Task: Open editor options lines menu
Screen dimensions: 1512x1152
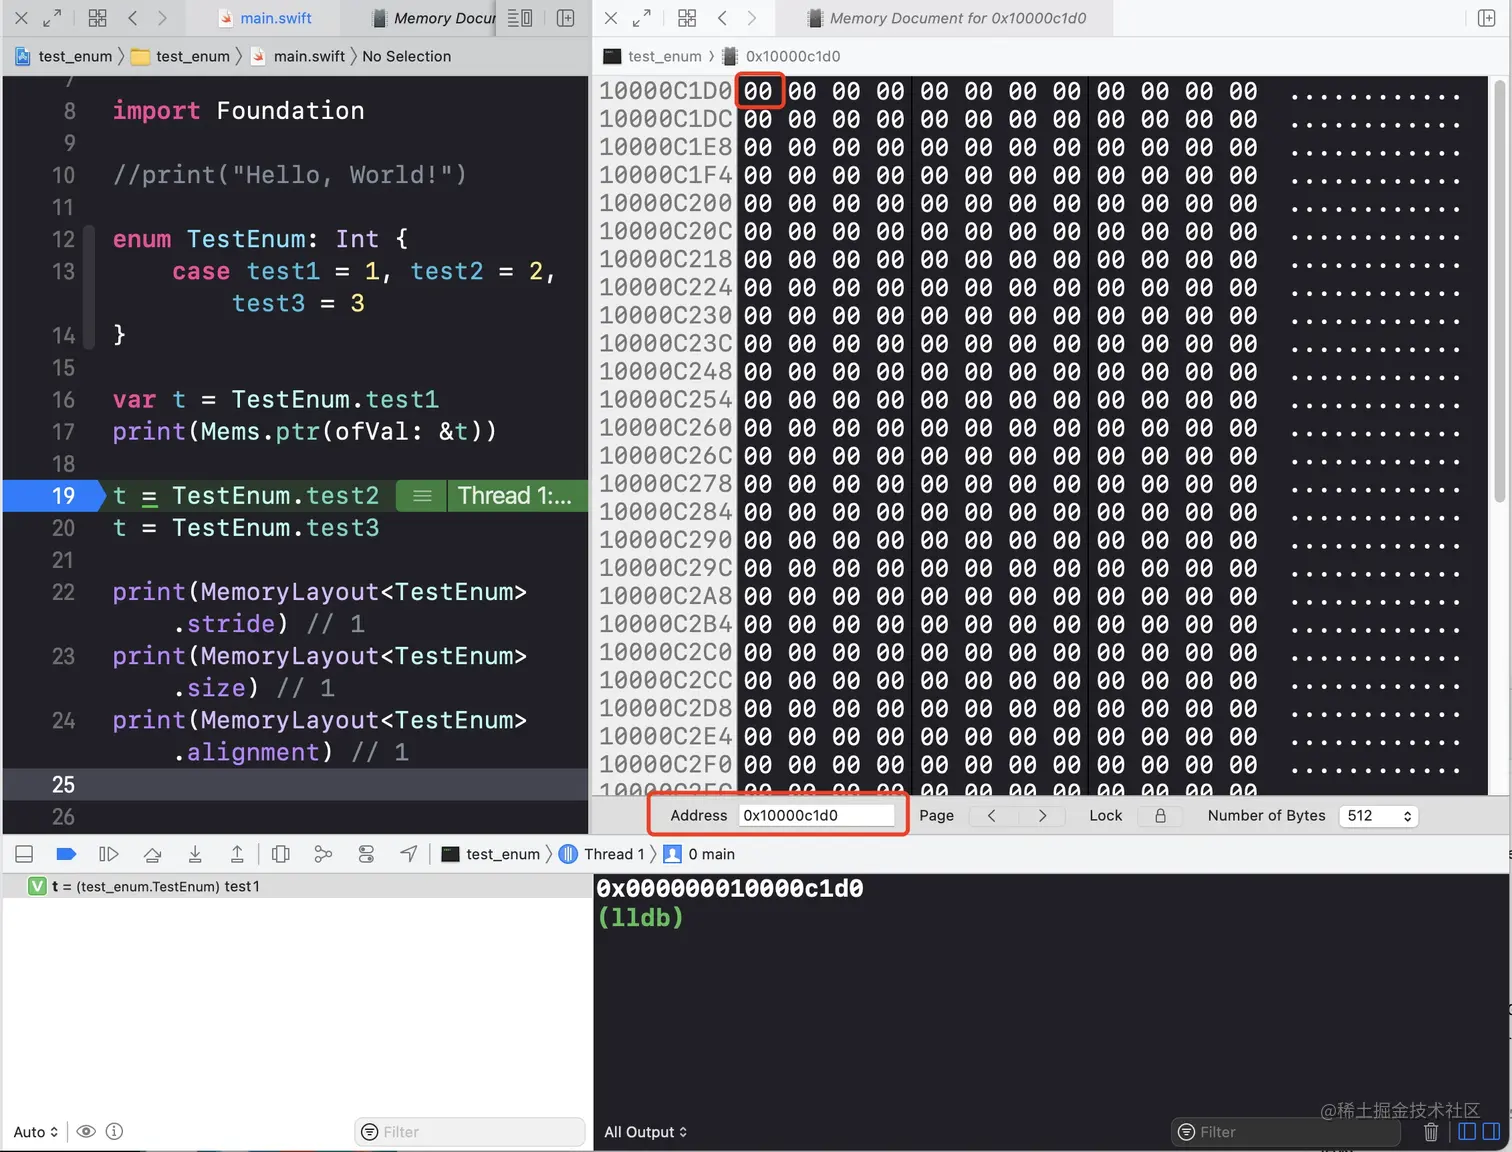Action: click(x=519, y=18)
